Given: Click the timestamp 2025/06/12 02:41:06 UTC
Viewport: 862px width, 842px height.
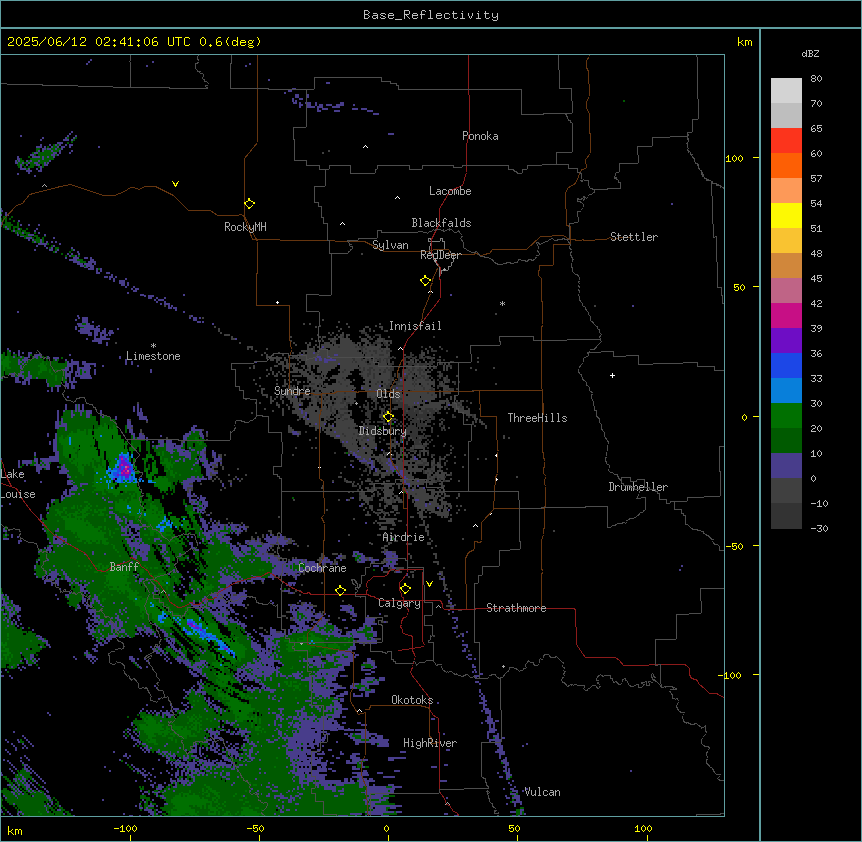Looking at the screenshot, I should tap(98, 42).
